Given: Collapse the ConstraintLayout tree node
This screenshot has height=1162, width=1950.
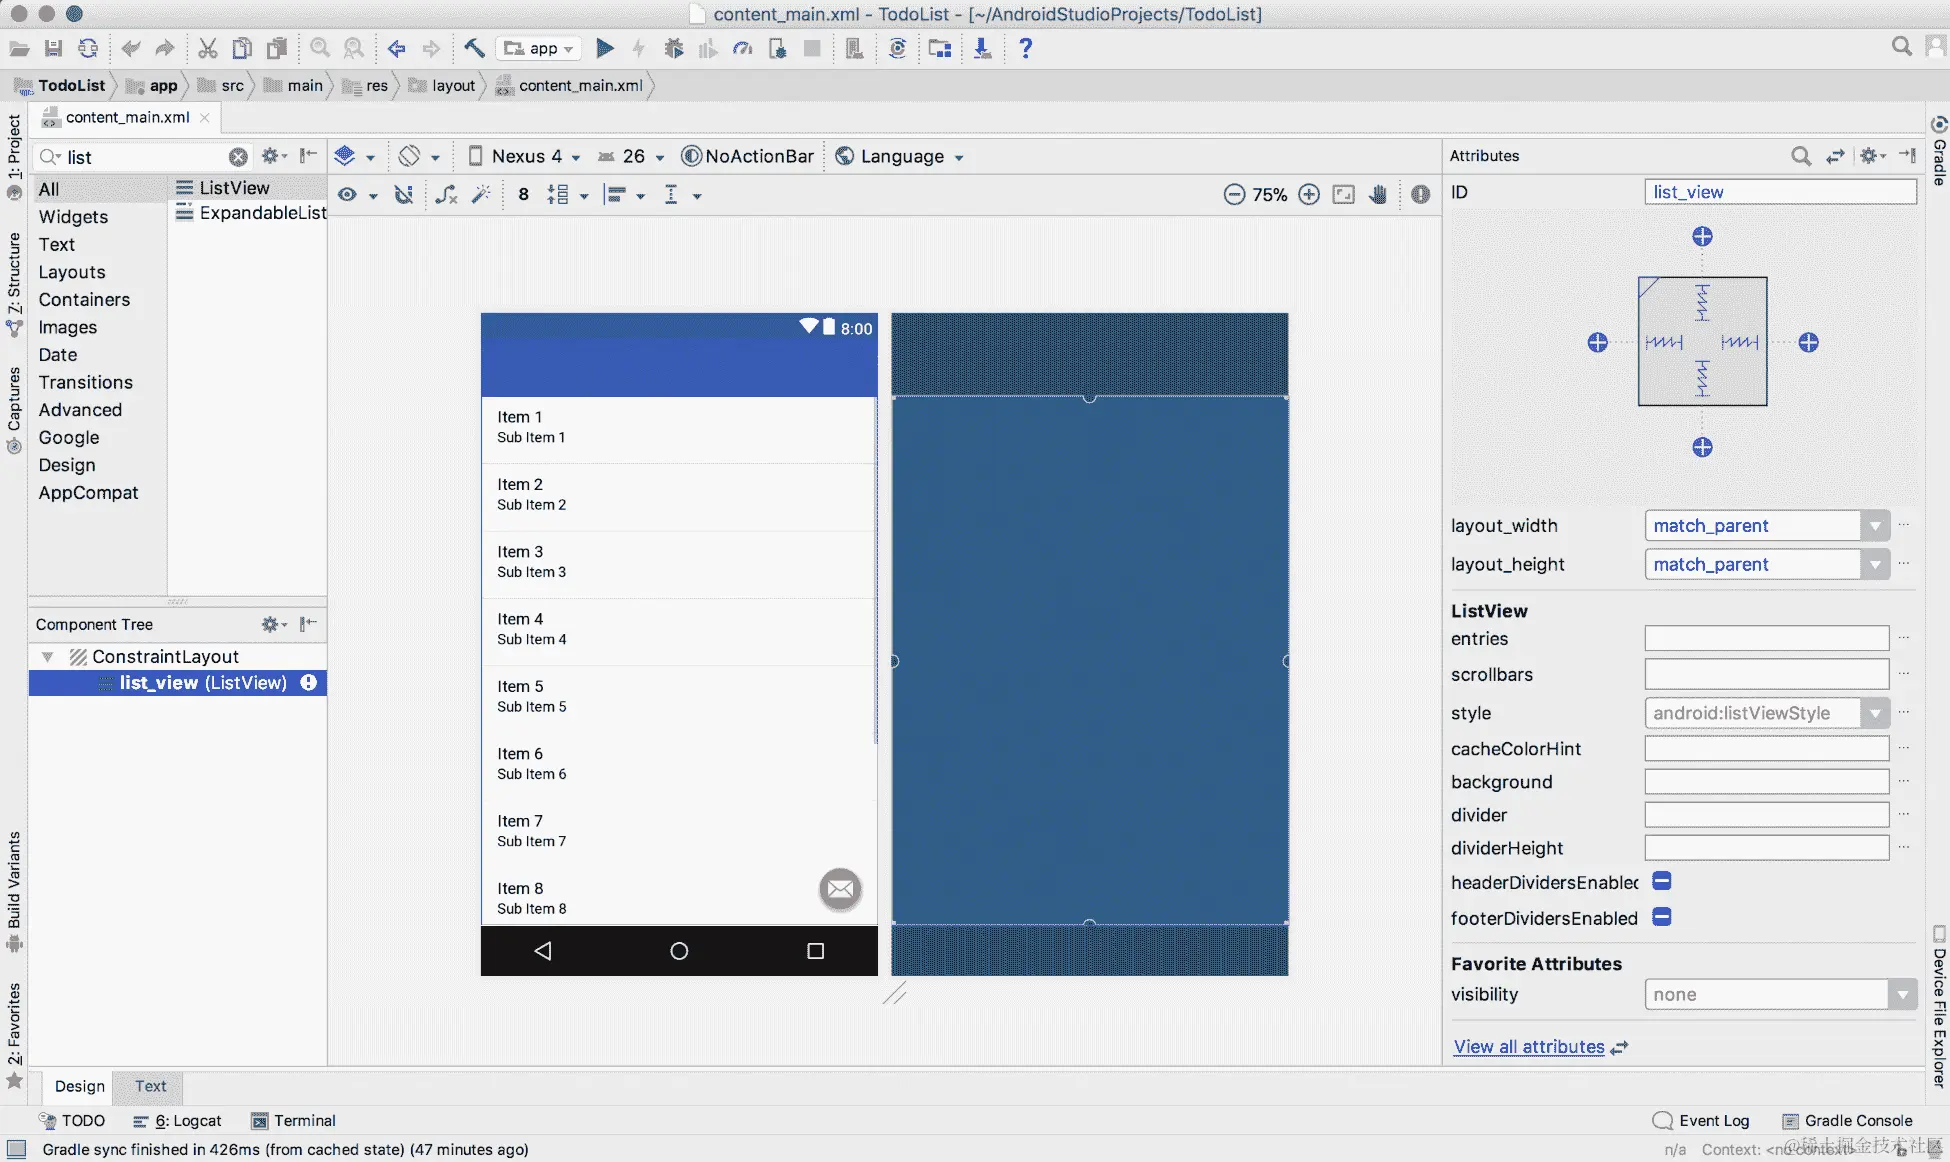Looking at the screenshot, I should pyautogui.click(x=47, y=657).
